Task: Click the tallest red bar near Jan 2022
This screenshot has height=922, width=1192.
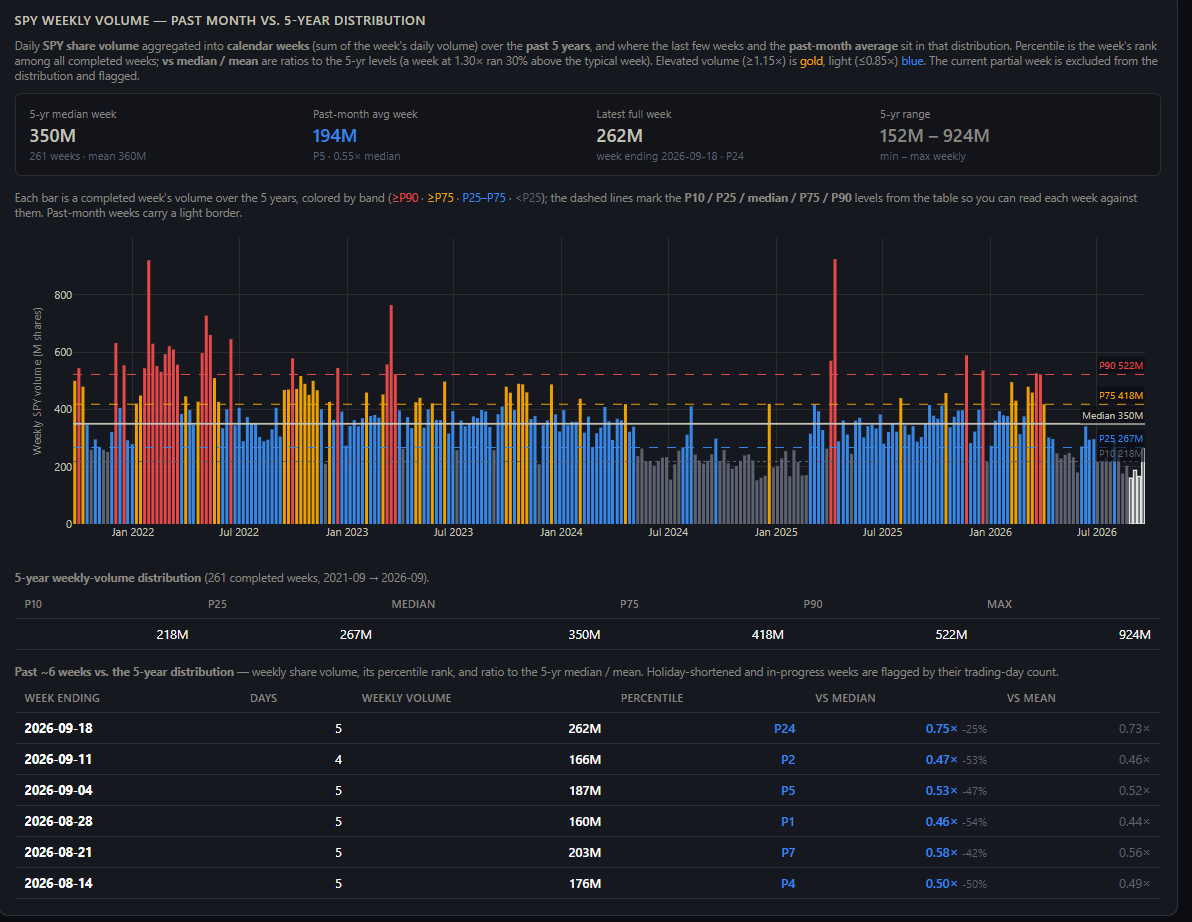Action: click(x=148, y=391)
